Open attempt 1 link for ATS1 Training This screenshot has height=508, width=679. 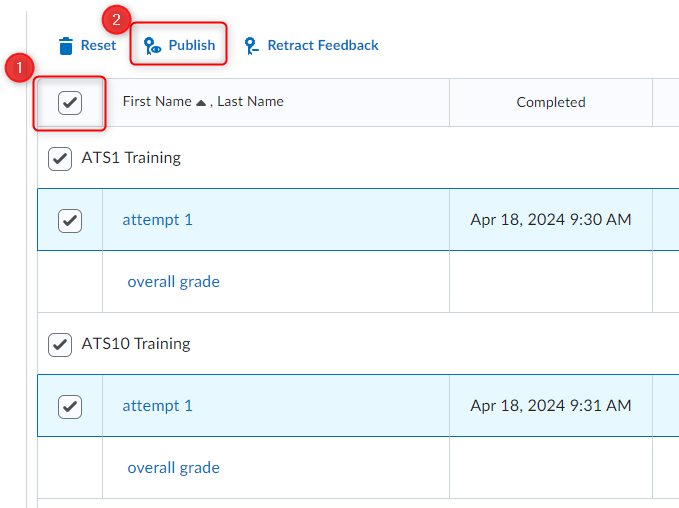157,220
